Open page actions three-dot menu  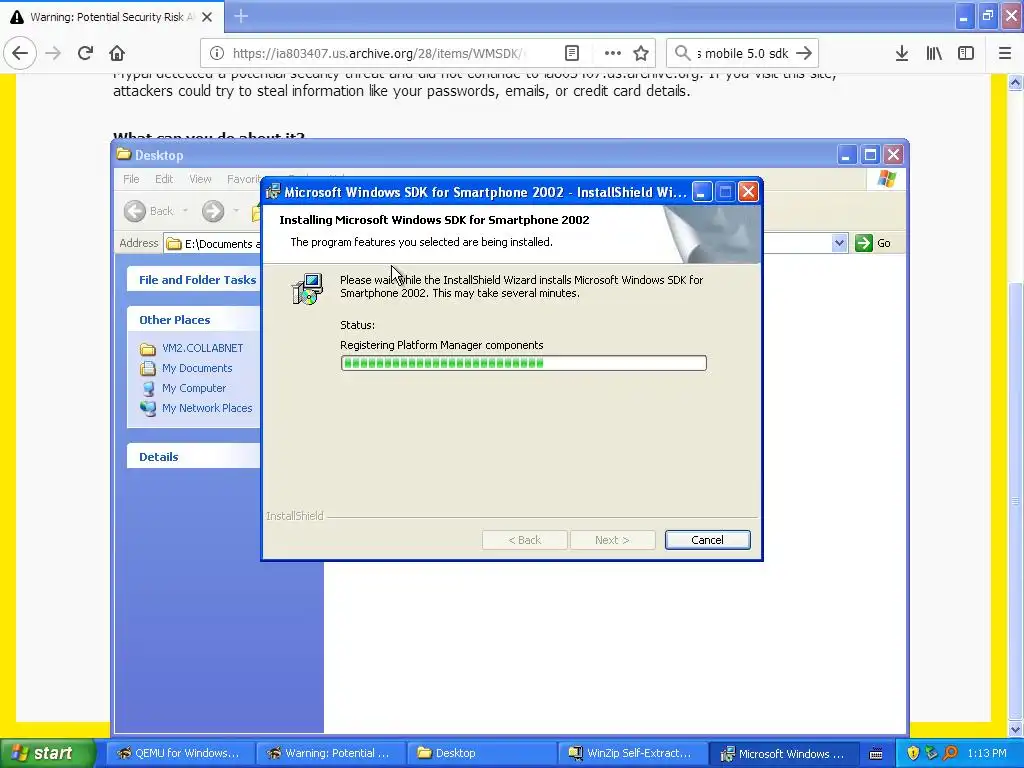612,53
